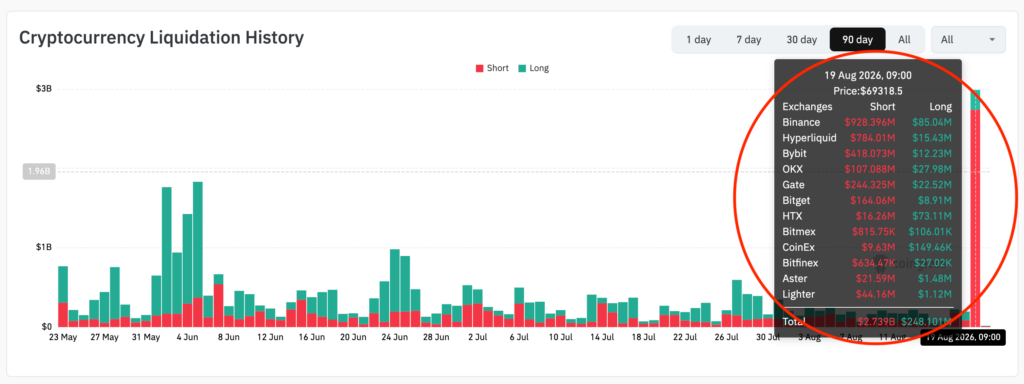Click the 14 Jul date label

tap(601, 338)
